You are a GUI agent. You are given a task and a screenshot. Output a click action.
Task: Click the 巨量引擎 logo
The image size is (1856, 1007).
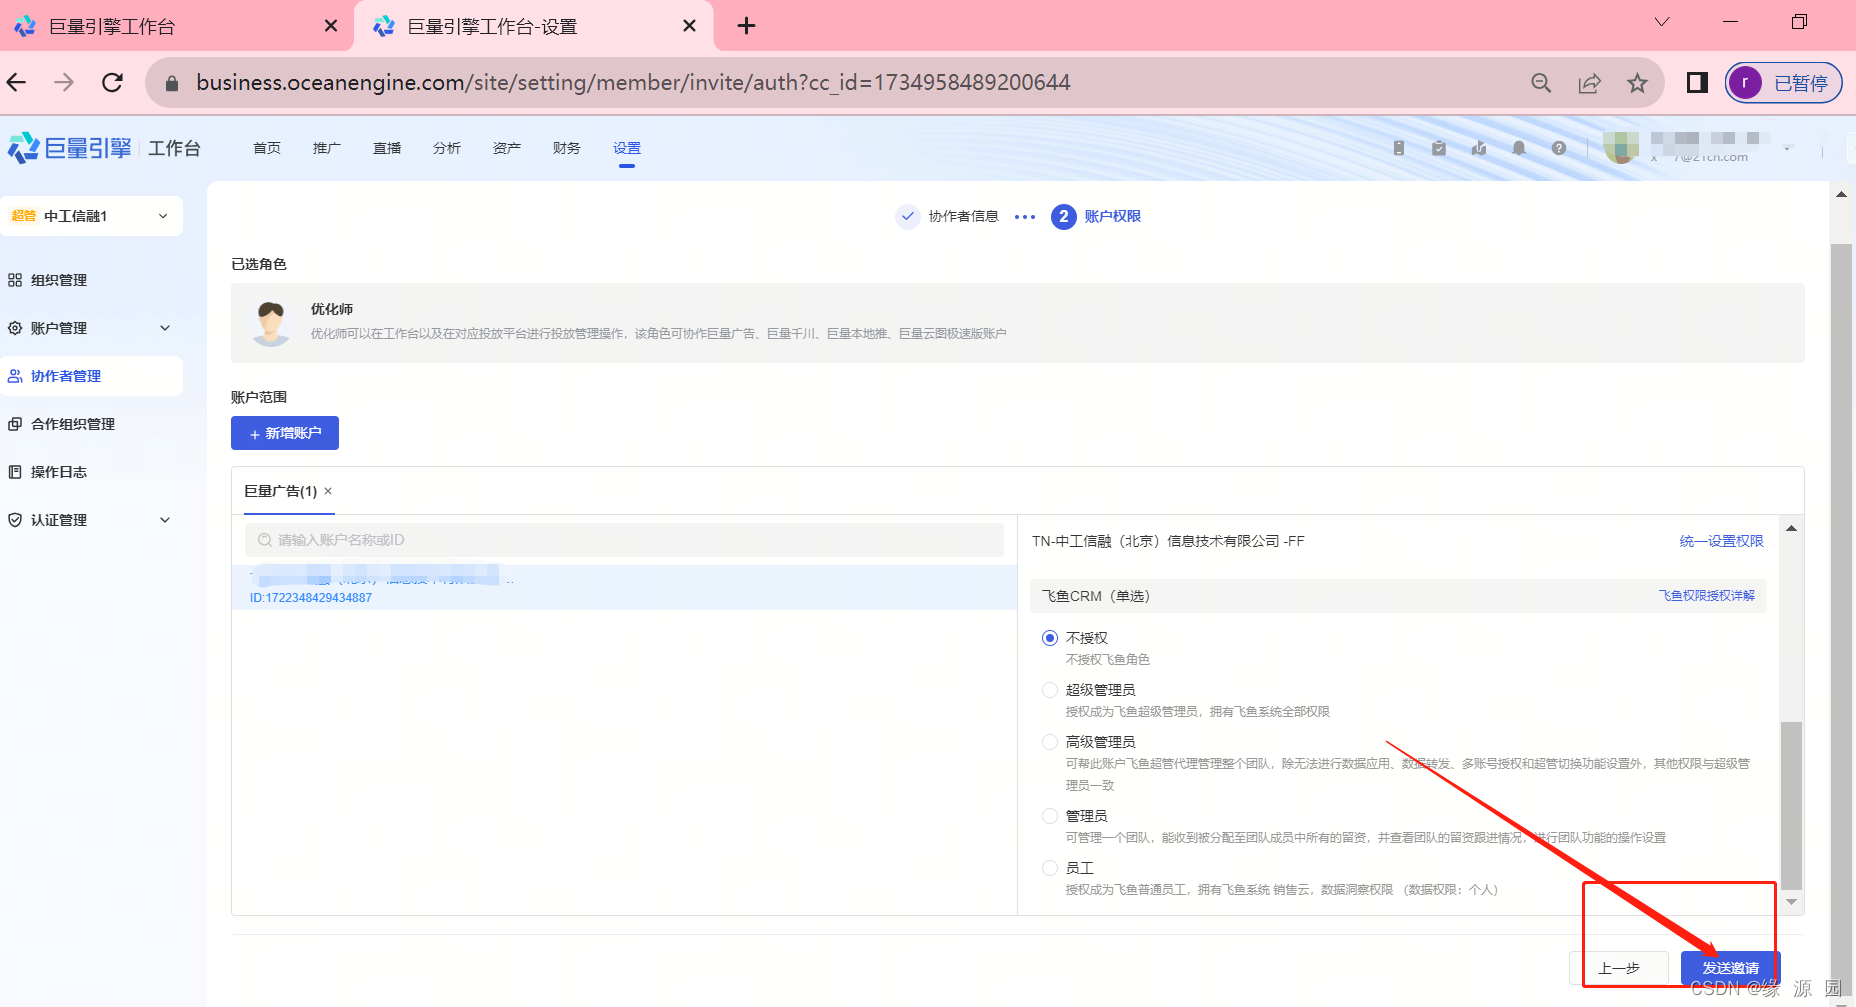click(70, 148)
